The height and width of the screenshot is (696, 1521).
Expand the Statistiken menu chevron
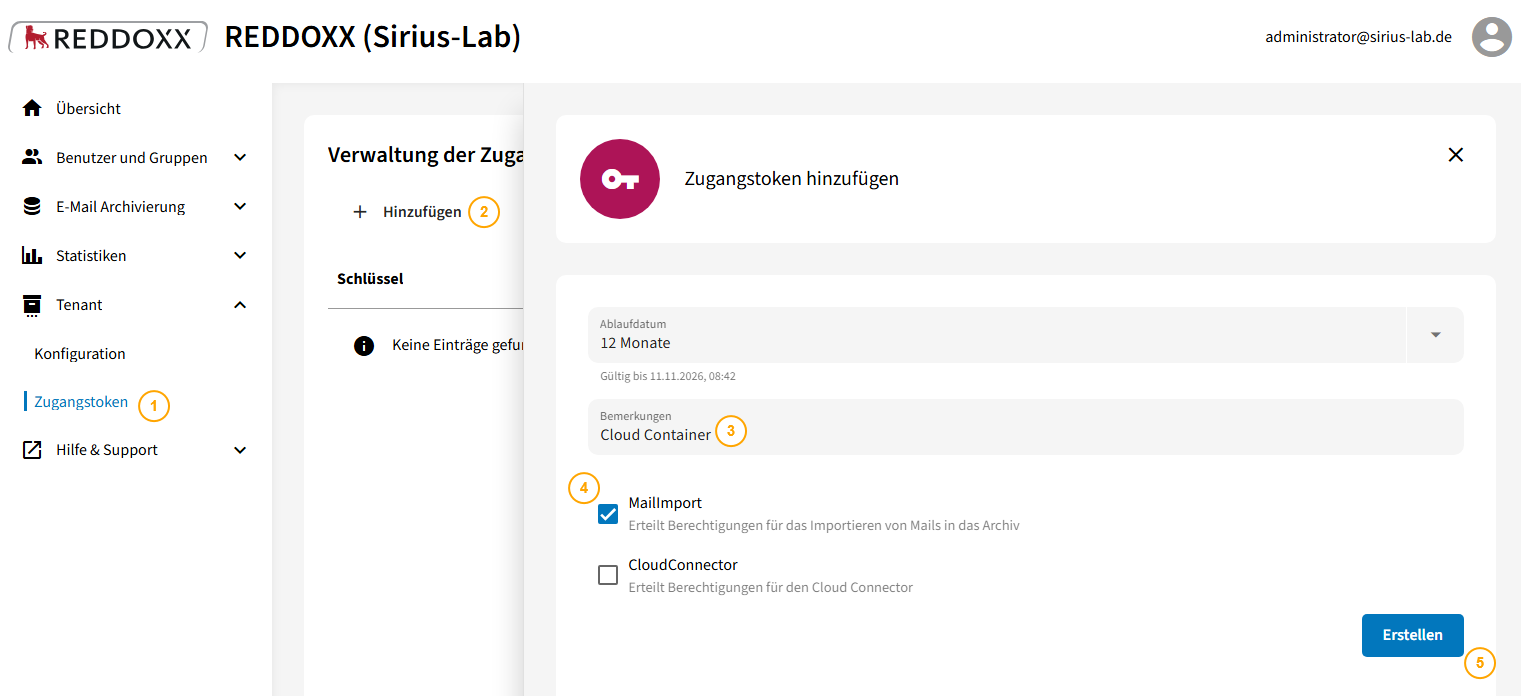tap(240, 255)
